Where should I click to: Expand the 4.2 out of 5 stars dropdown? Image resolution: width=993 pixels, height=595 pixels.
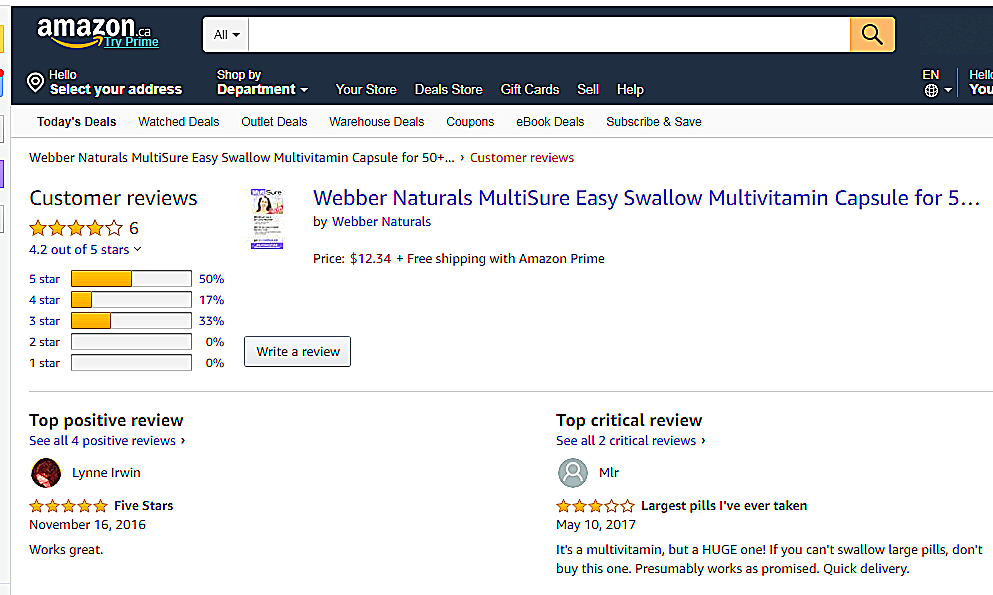pyautogui.click(x=85, y=250)
